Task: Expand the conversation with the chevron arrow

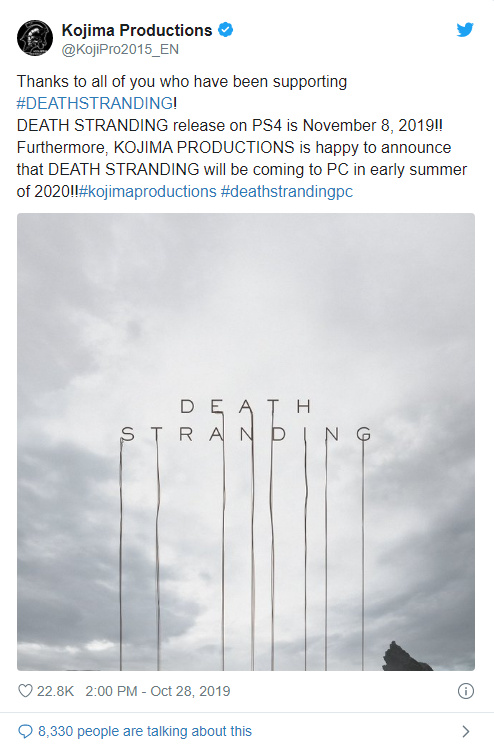Action: pos(466,731)
